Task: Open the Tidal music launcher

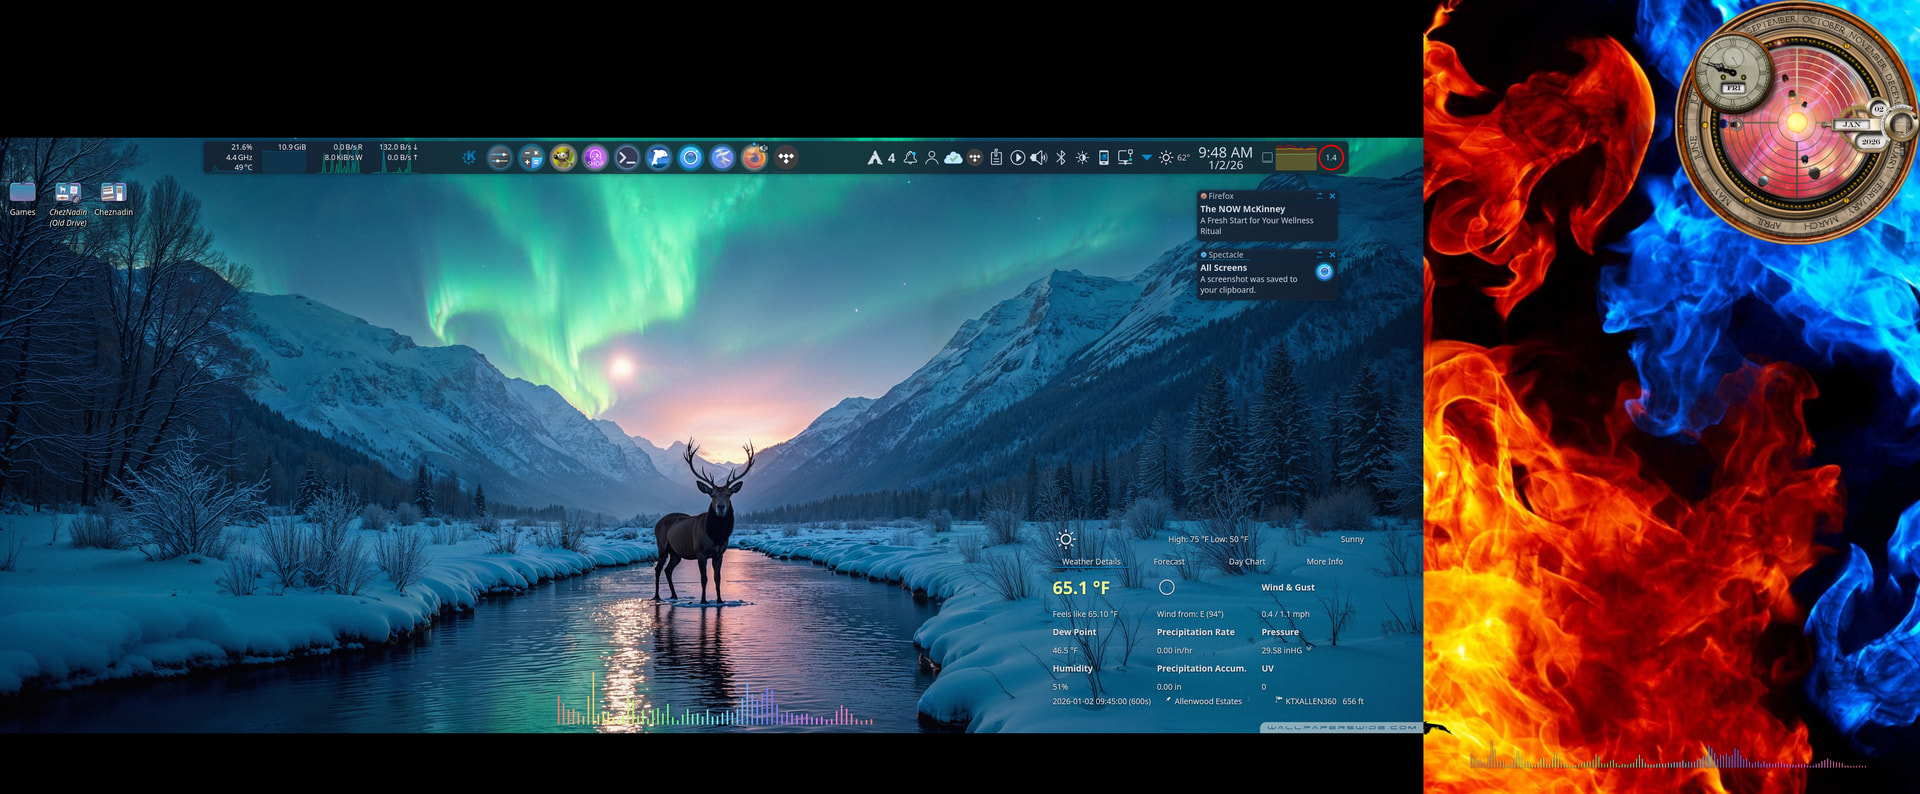Action: tap(786, 158)
